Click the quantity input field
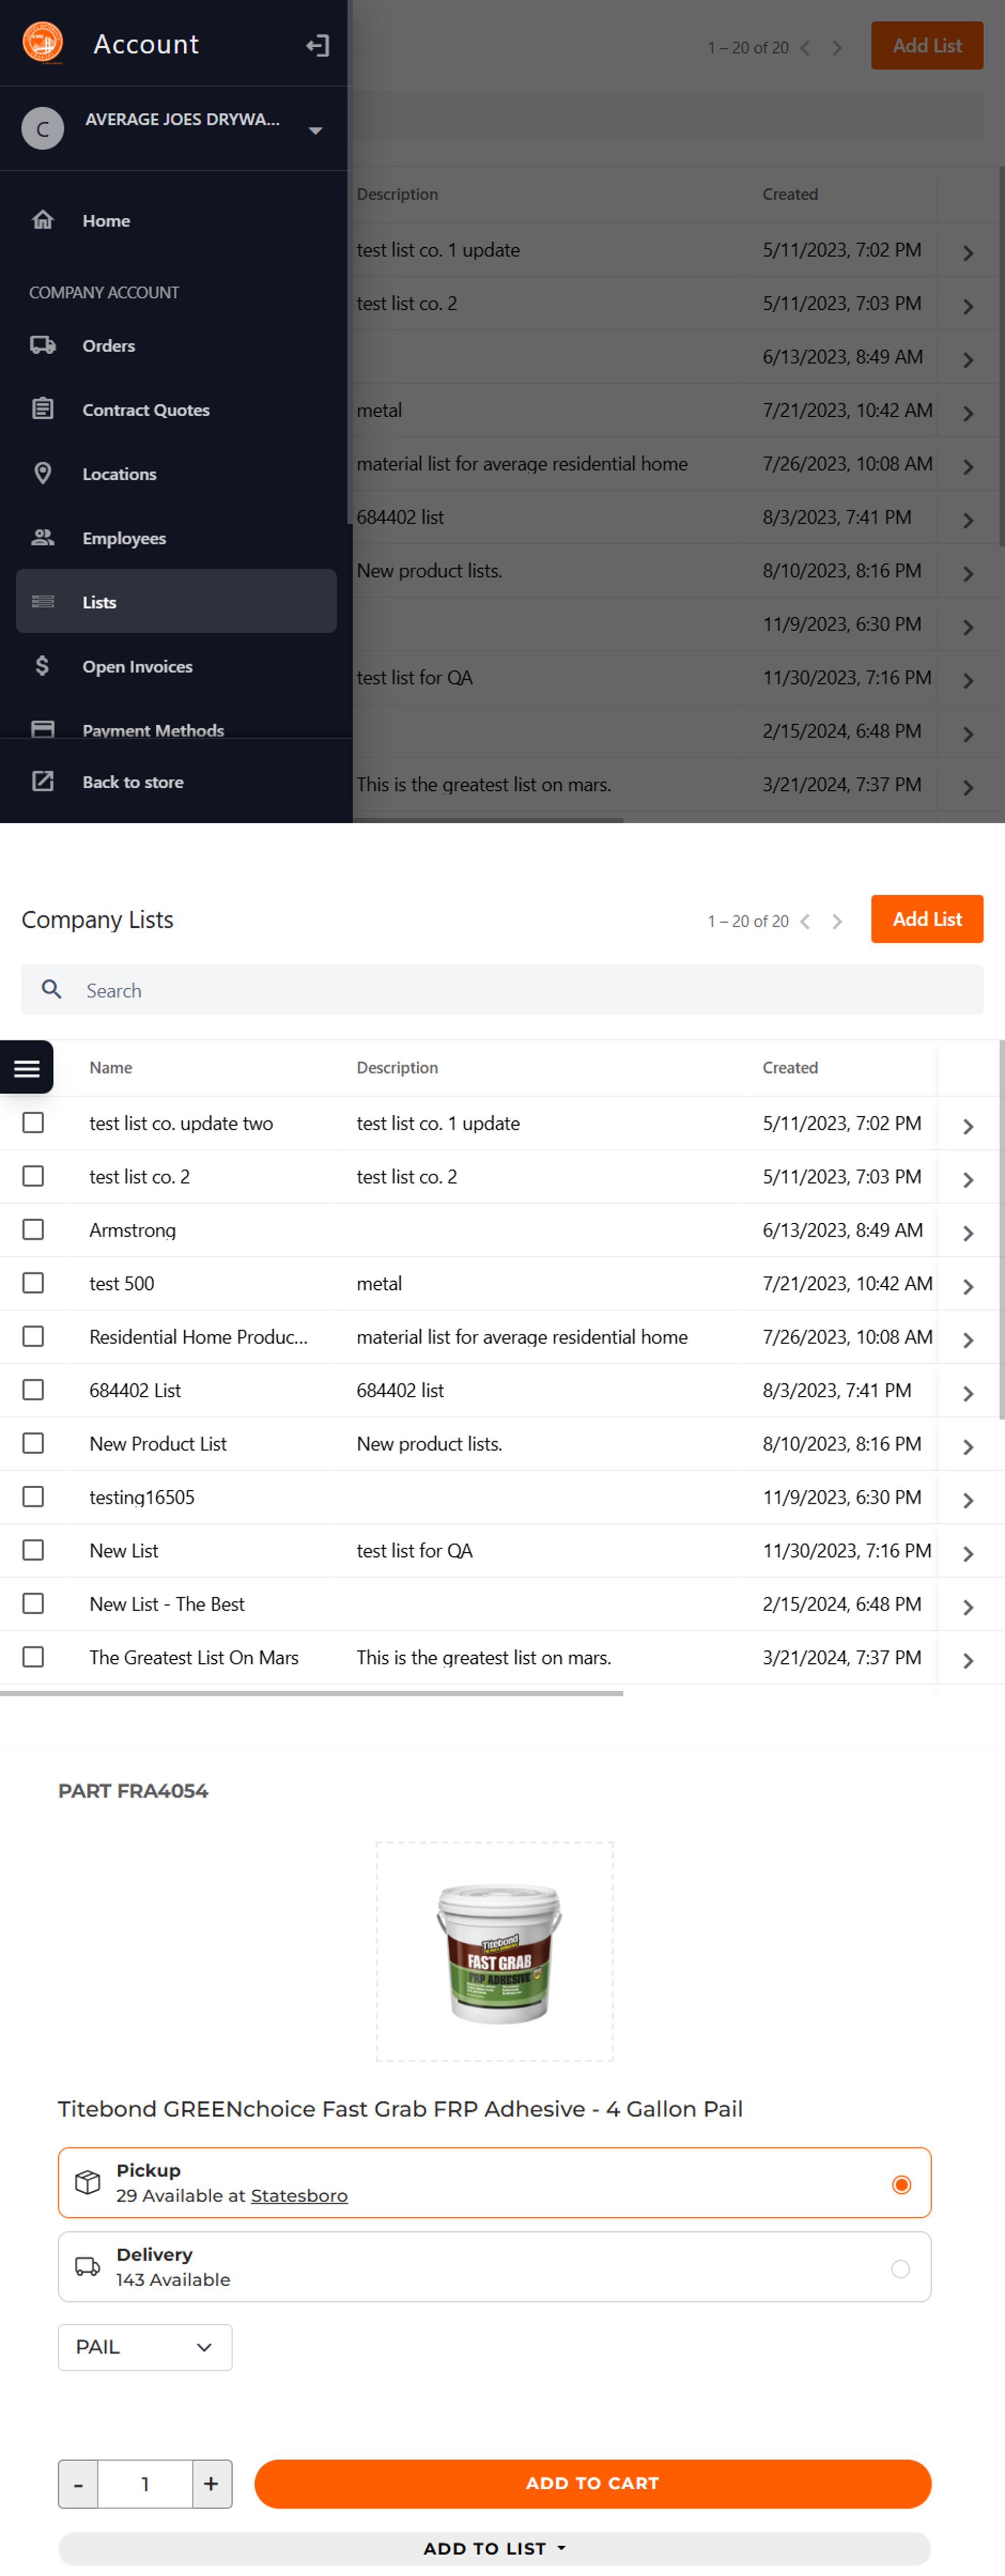 tap(145, 2483)
